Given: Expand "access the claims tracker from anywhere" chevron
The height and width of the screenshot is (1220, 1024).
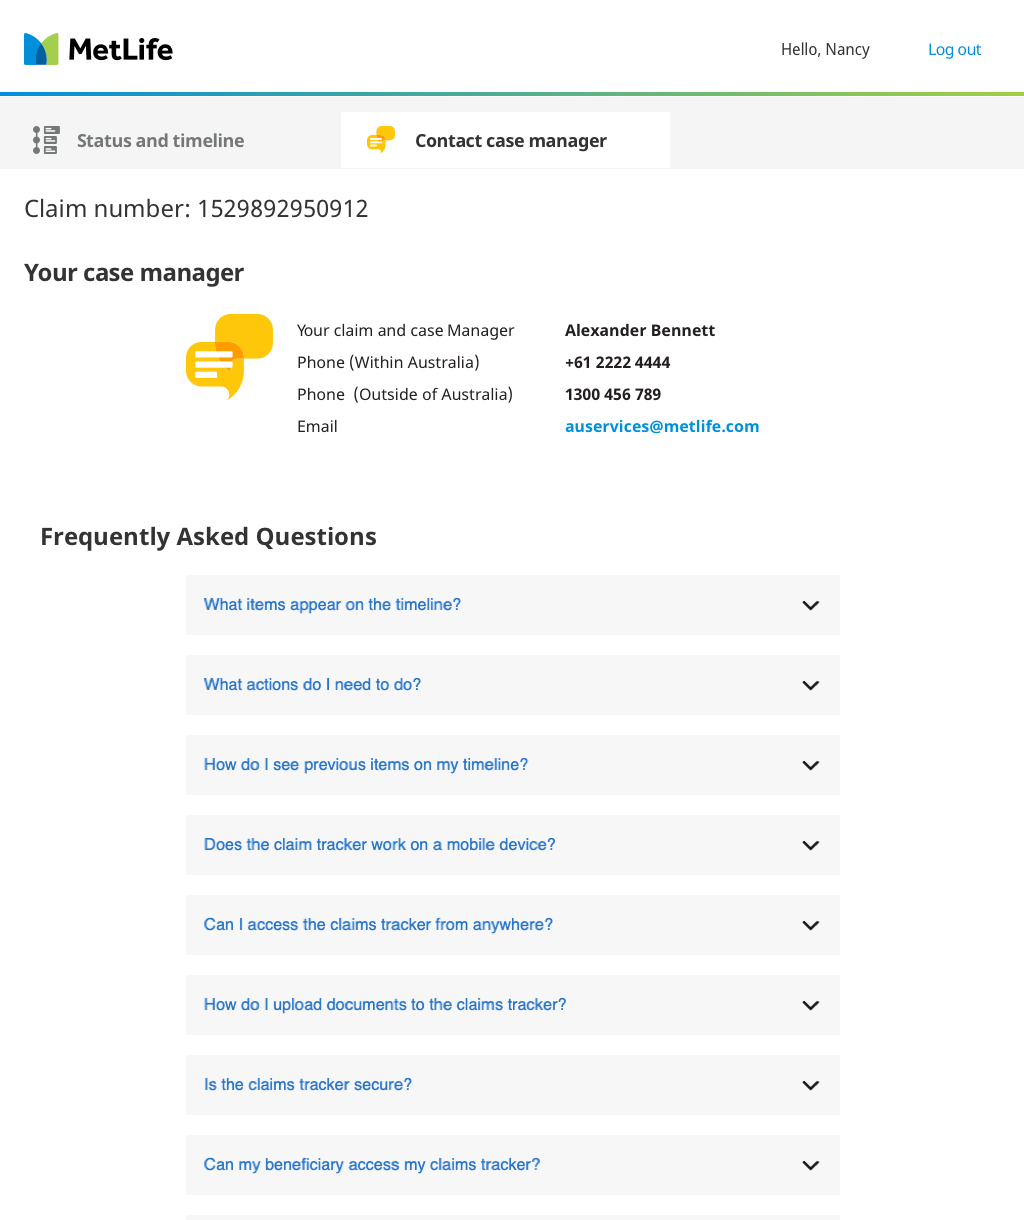Looking at the screenshot, I should (x=811, y=925).
